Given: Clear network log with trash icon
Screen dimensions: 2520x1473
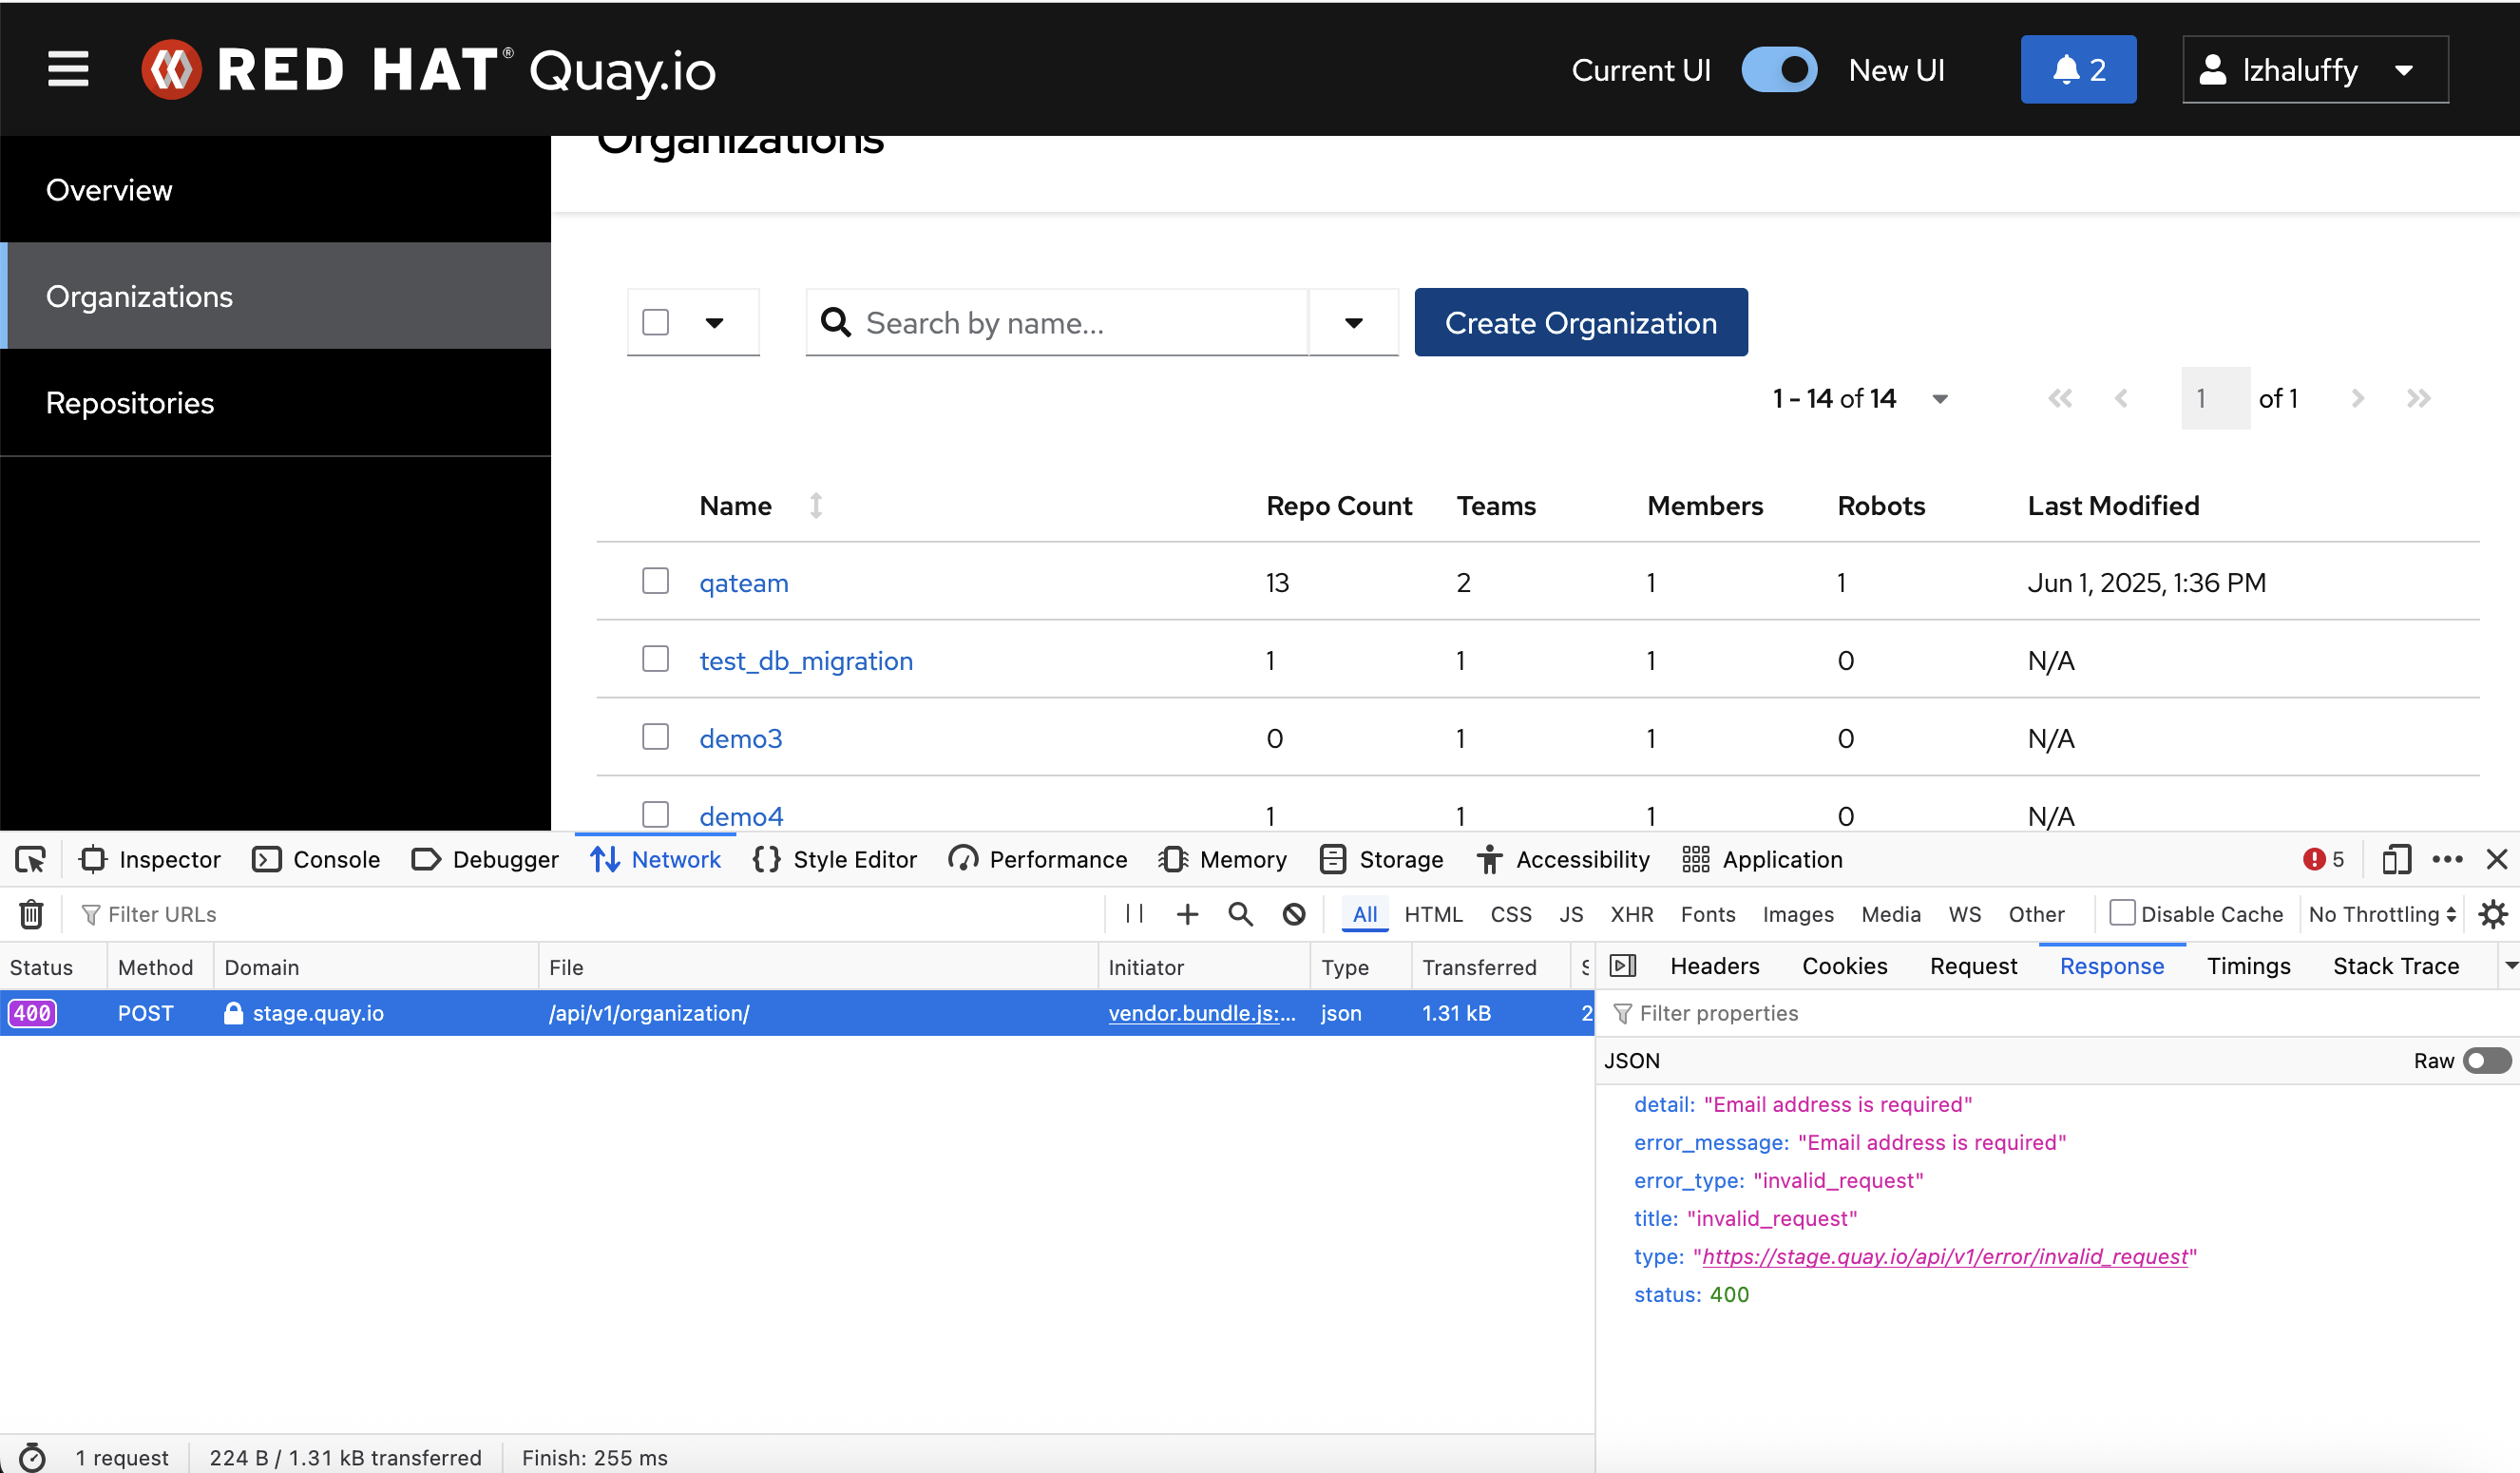Looking at the screenshot, I should [31, 914].
